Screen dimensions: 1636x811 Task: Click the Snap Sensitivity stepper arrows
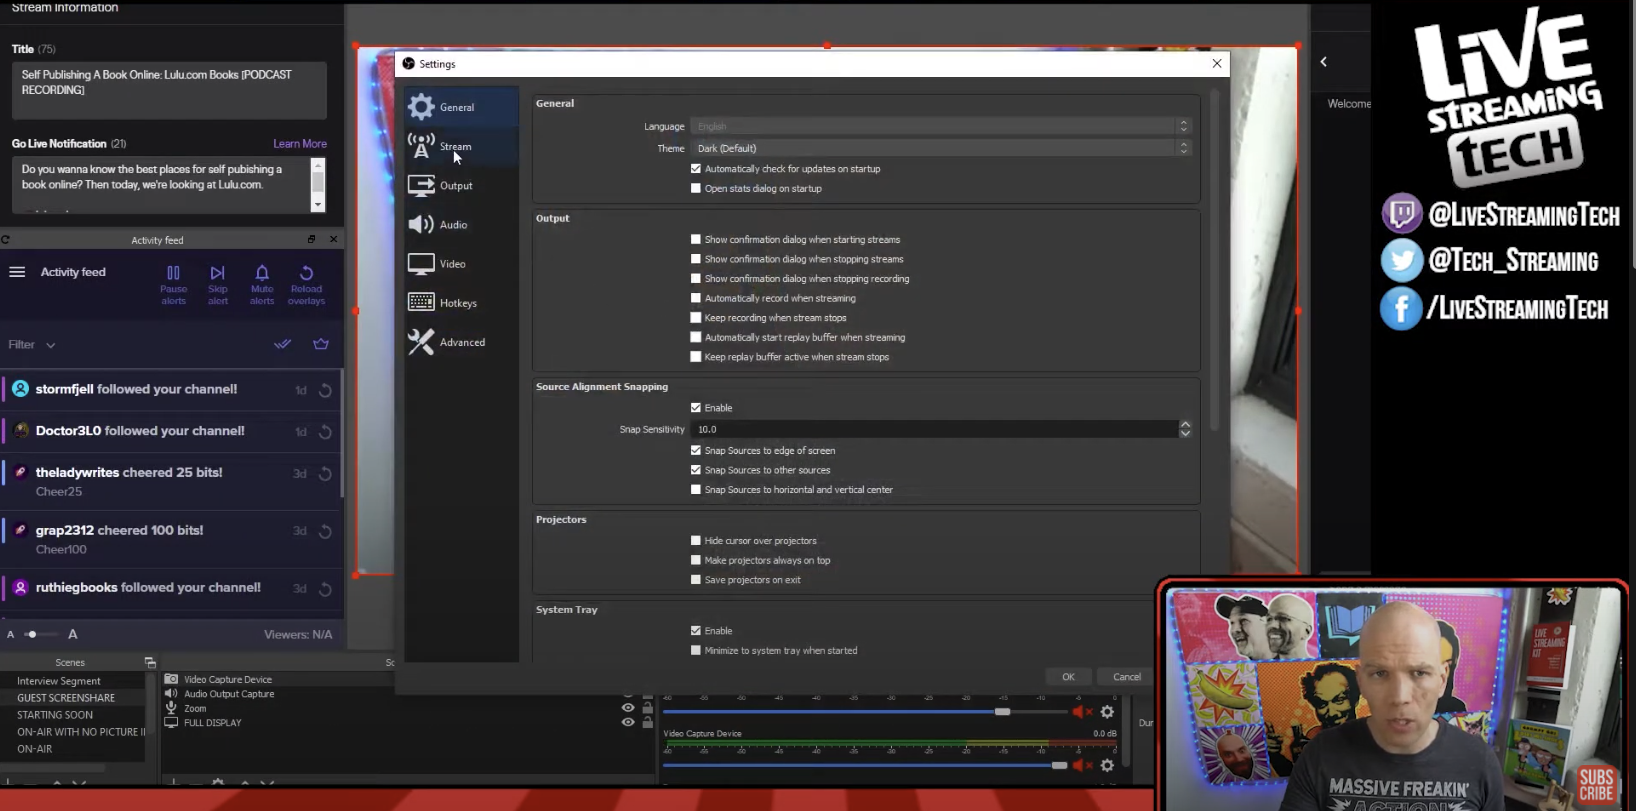tap(1185, 429)
